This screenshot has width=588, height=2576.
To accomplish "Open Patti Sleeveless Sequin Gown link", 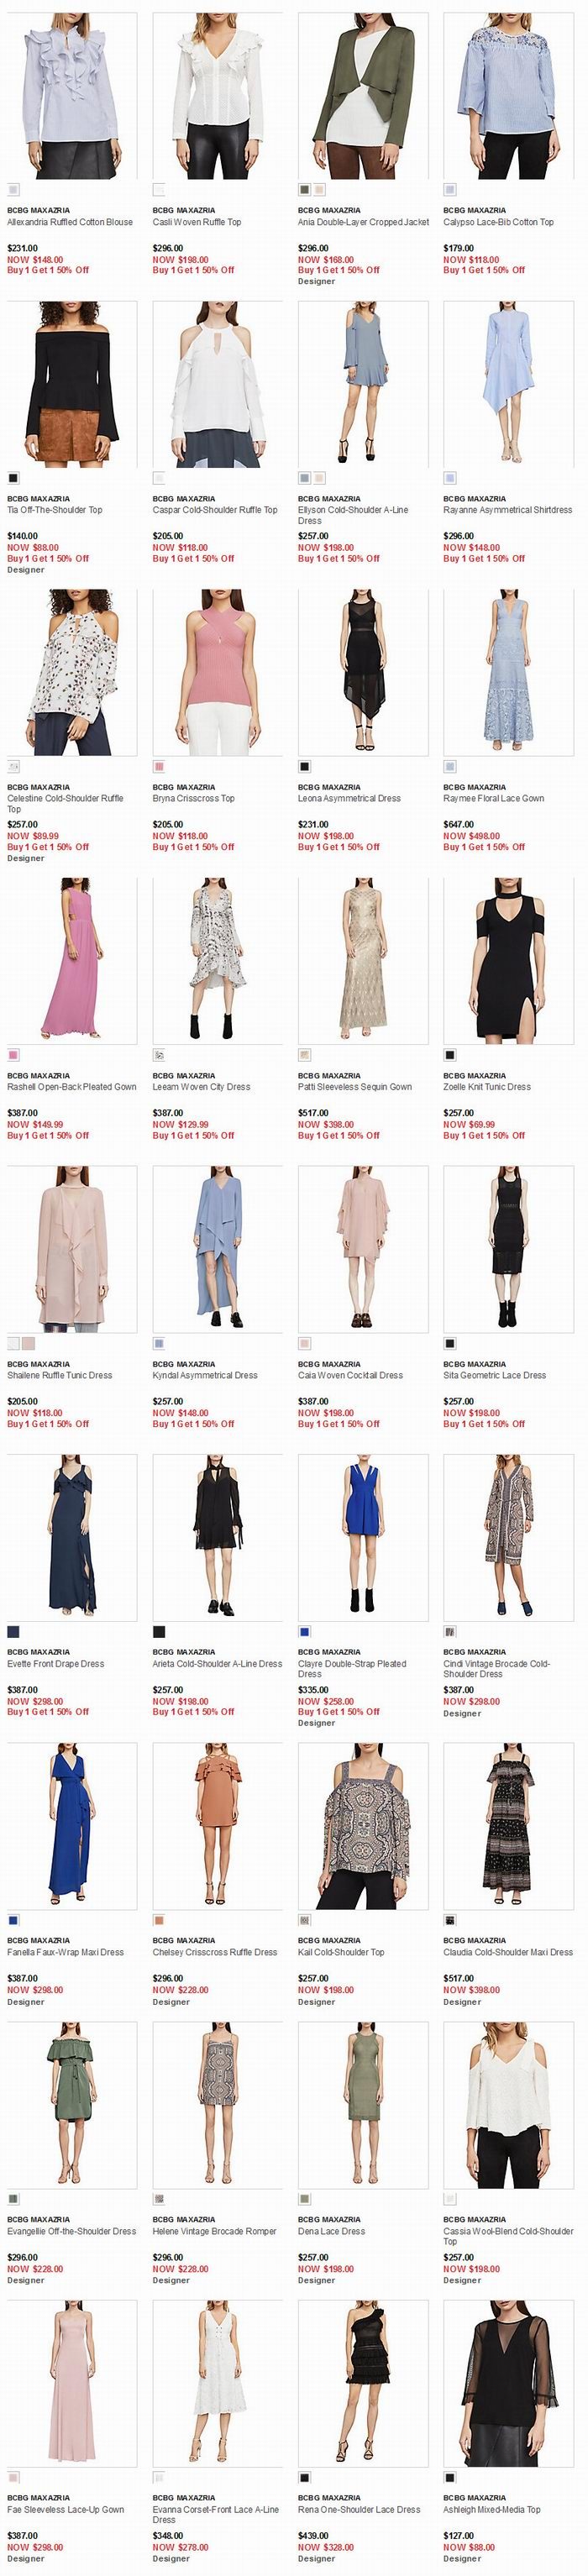I will pos(355,1087).
